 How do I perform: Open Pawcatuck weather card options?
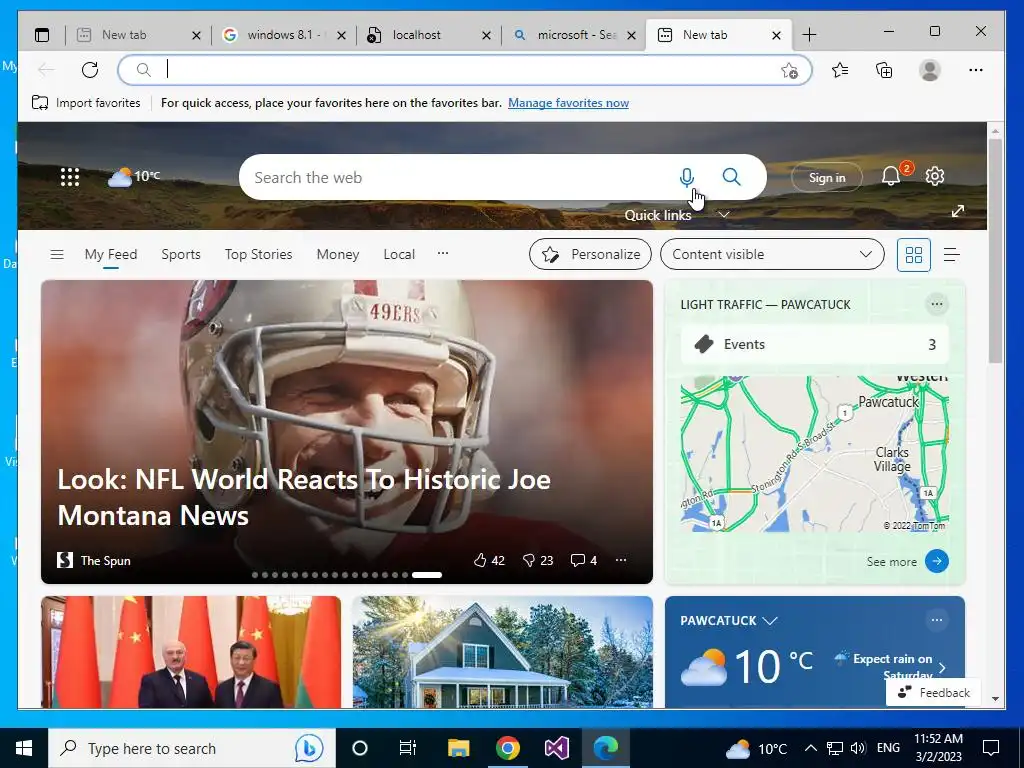(936, 620)
